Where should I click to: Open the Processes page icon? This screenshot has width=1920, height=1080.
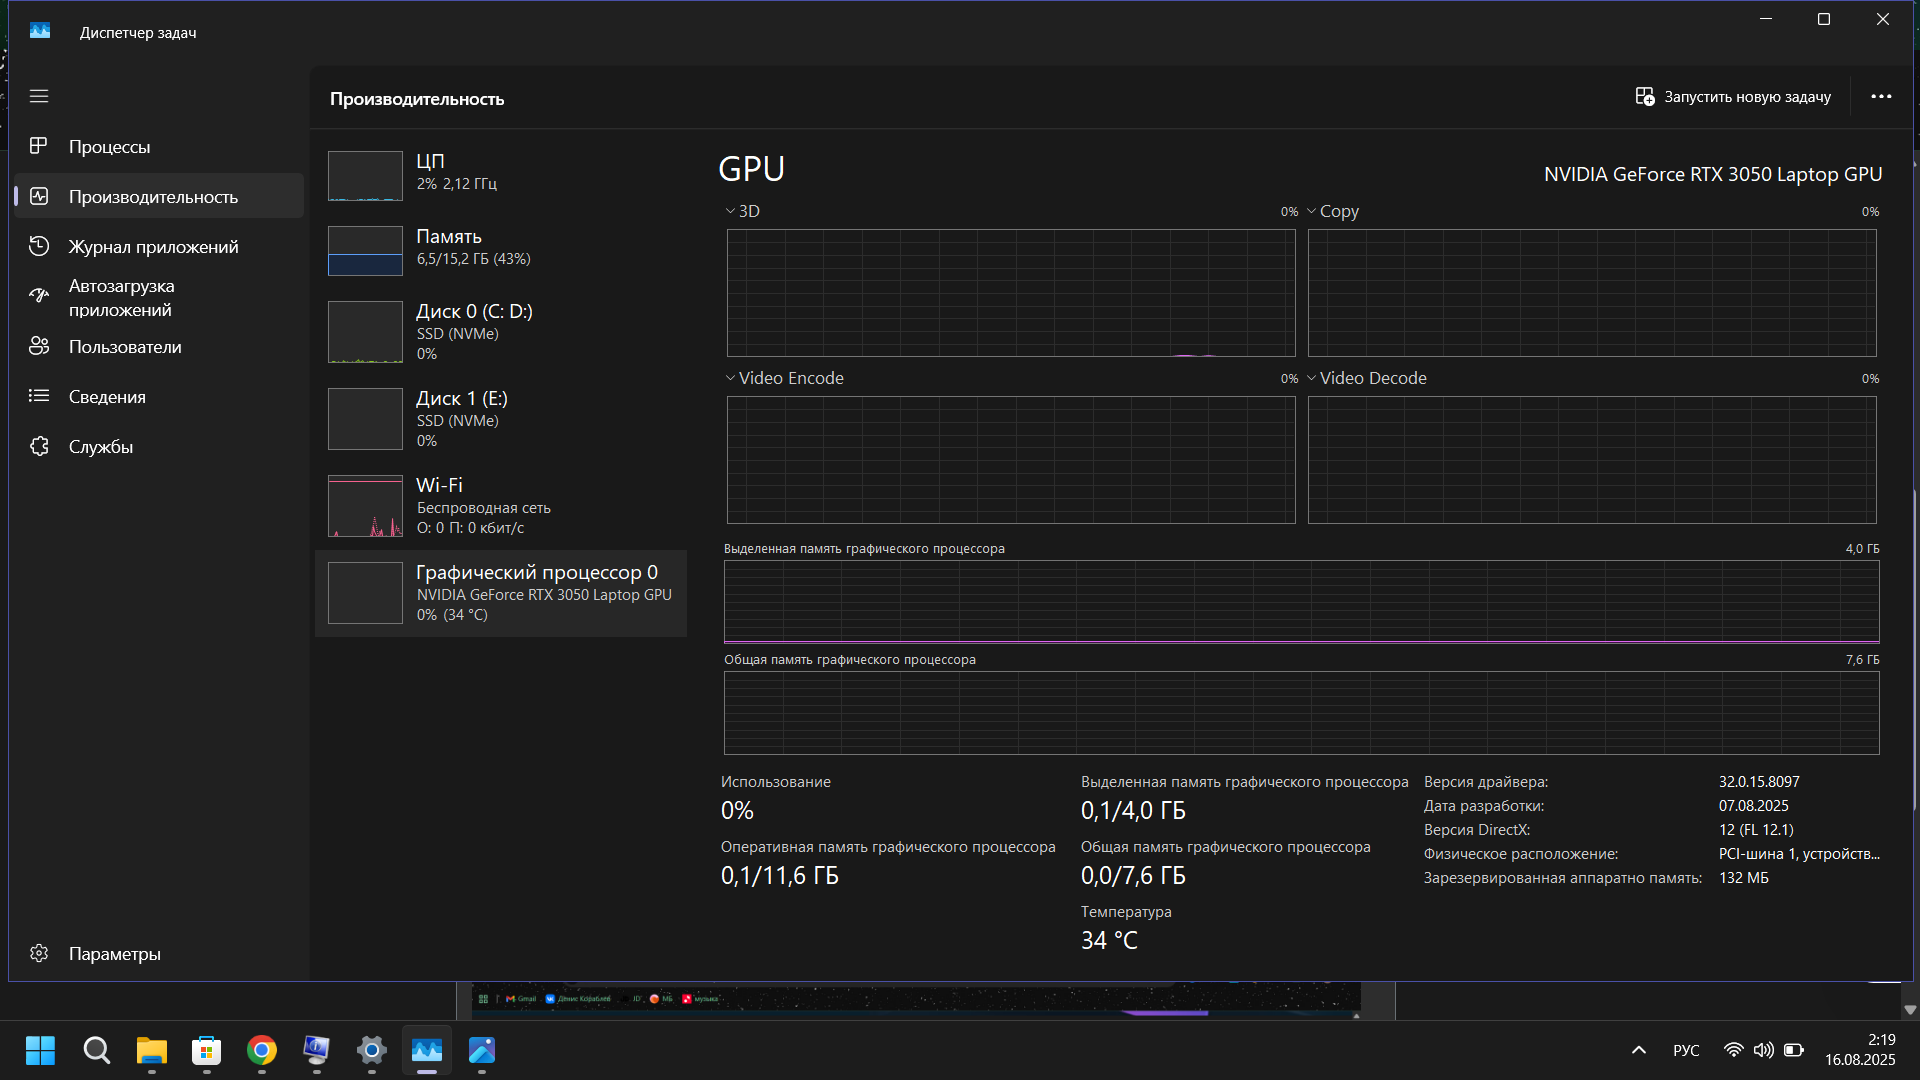(39, 146)
